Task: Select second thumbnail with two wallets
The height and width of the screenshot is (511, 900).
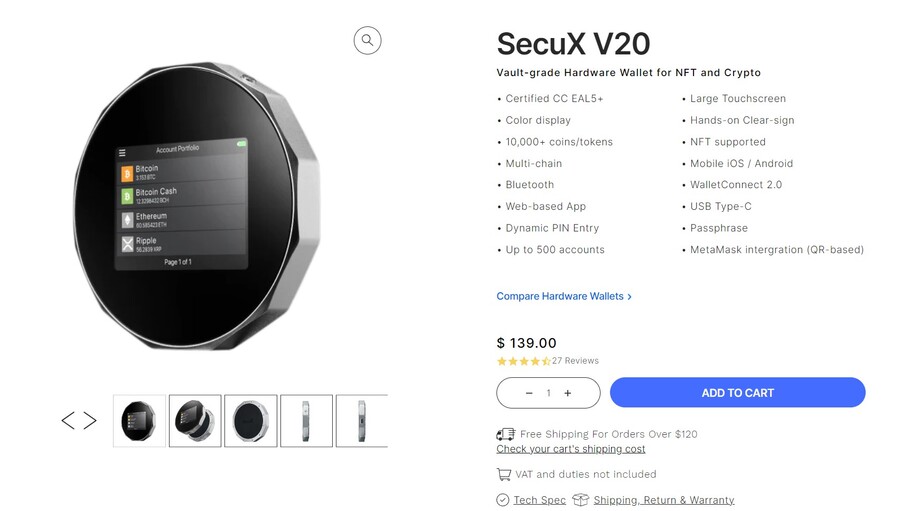Action: click(195, 421)
